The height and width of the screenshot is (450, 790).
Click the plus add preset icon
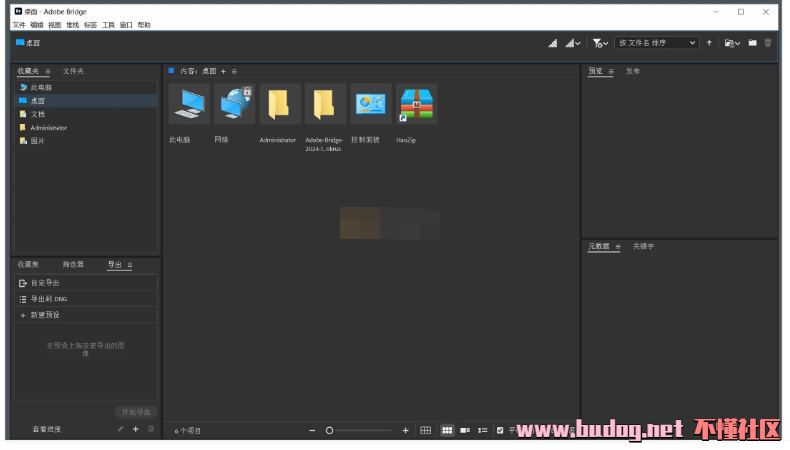(x=136, y=429)
